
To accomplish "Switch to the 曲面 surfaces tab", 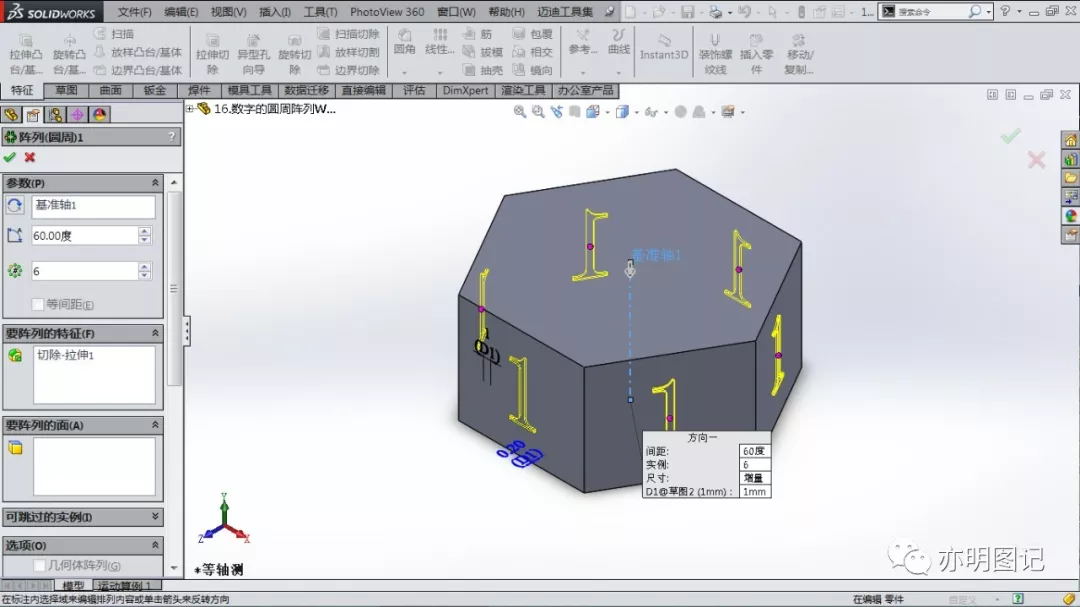I will tap(110, 90).
